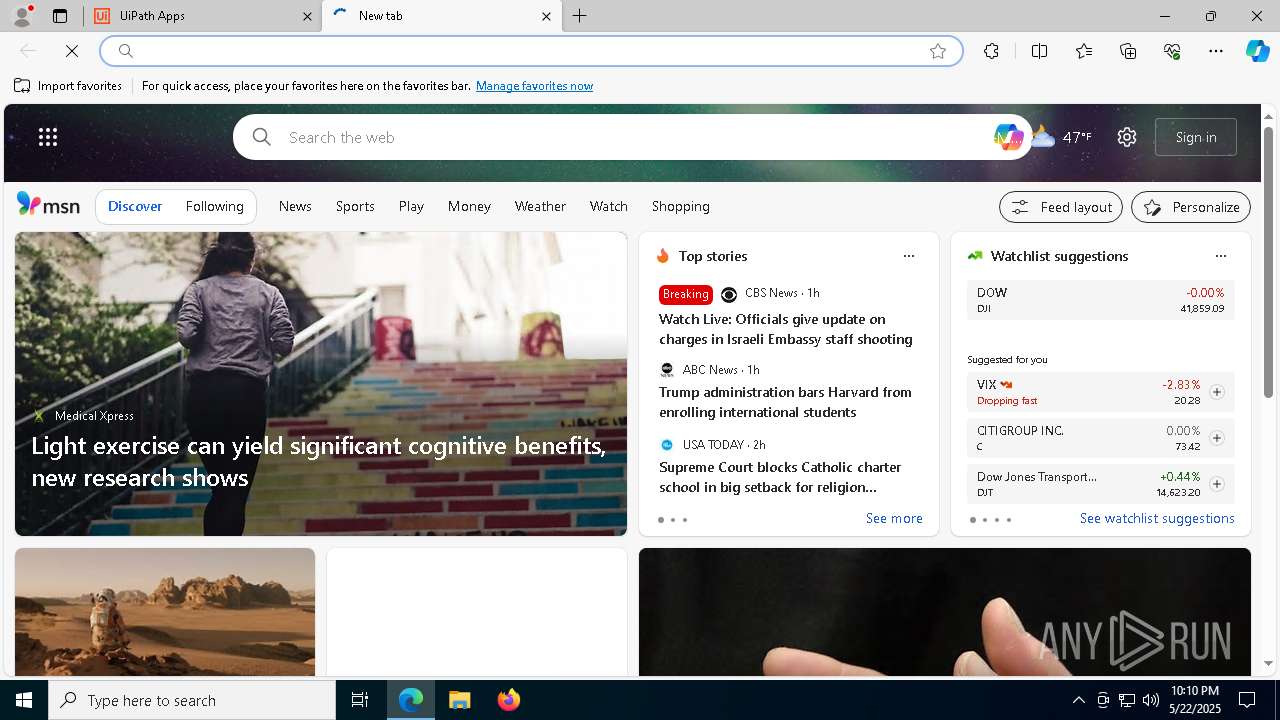The height and width of the screenshot is (720, 1280).
Task: Open the Sports section
Action: click(x=355, y=206)
